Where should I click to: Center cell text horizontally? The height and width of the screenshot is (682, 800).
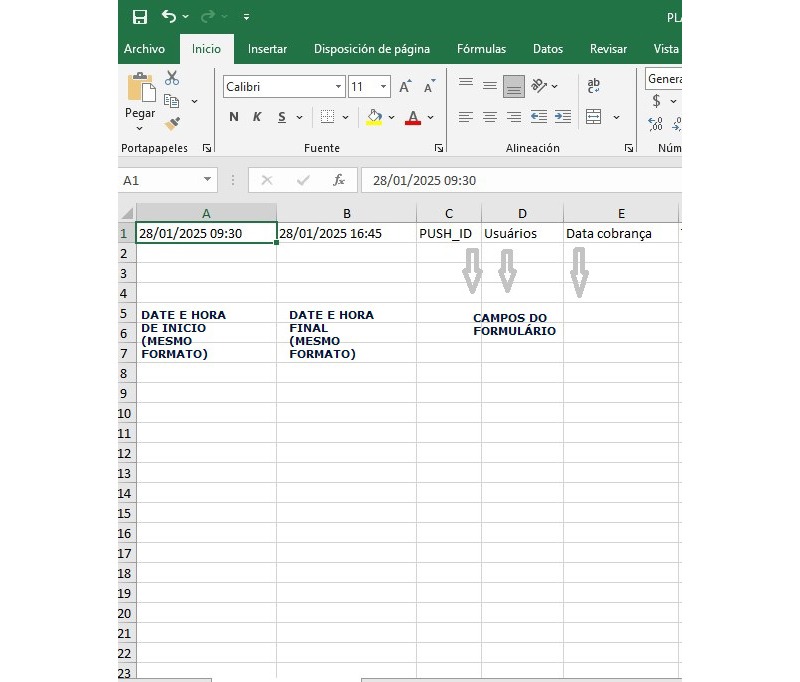tap(490, 117)
